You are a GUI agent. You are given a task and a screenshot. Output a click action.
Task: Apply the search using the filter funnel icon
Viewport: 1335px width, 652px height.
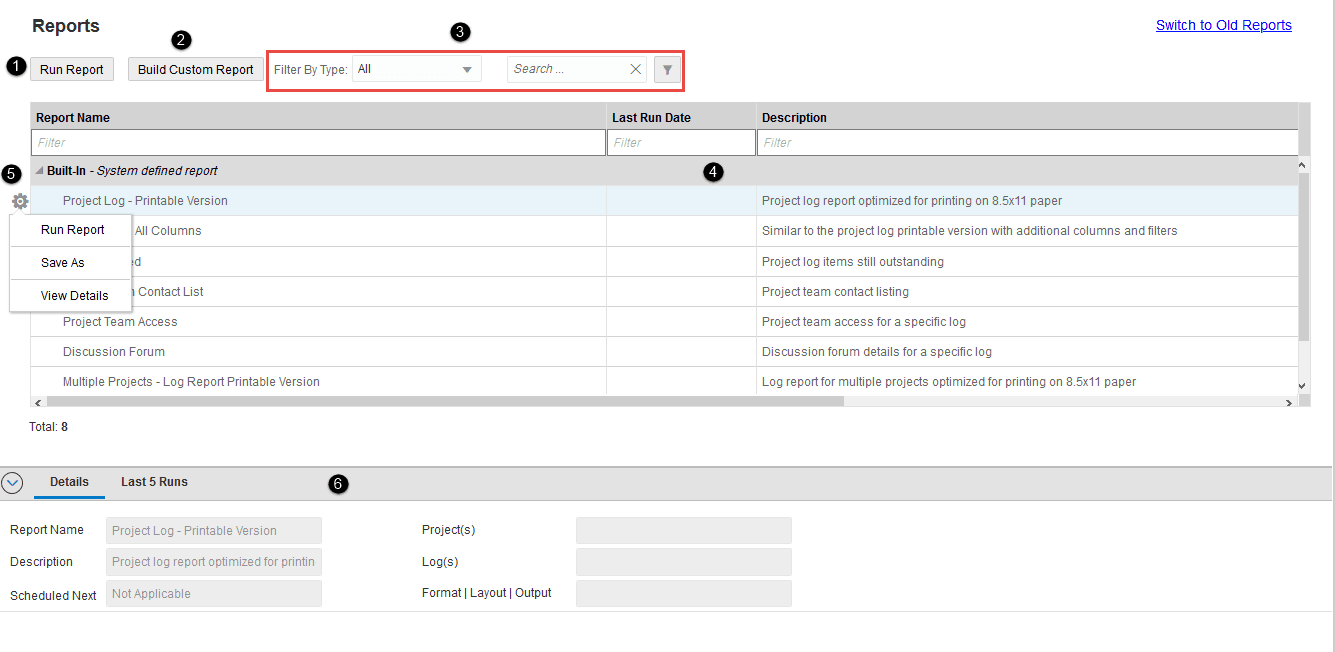[x=666, y=69]
